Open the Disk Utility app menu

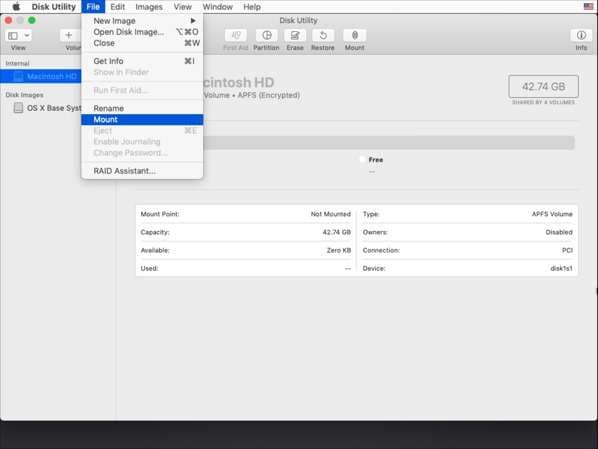pos(54,6)
